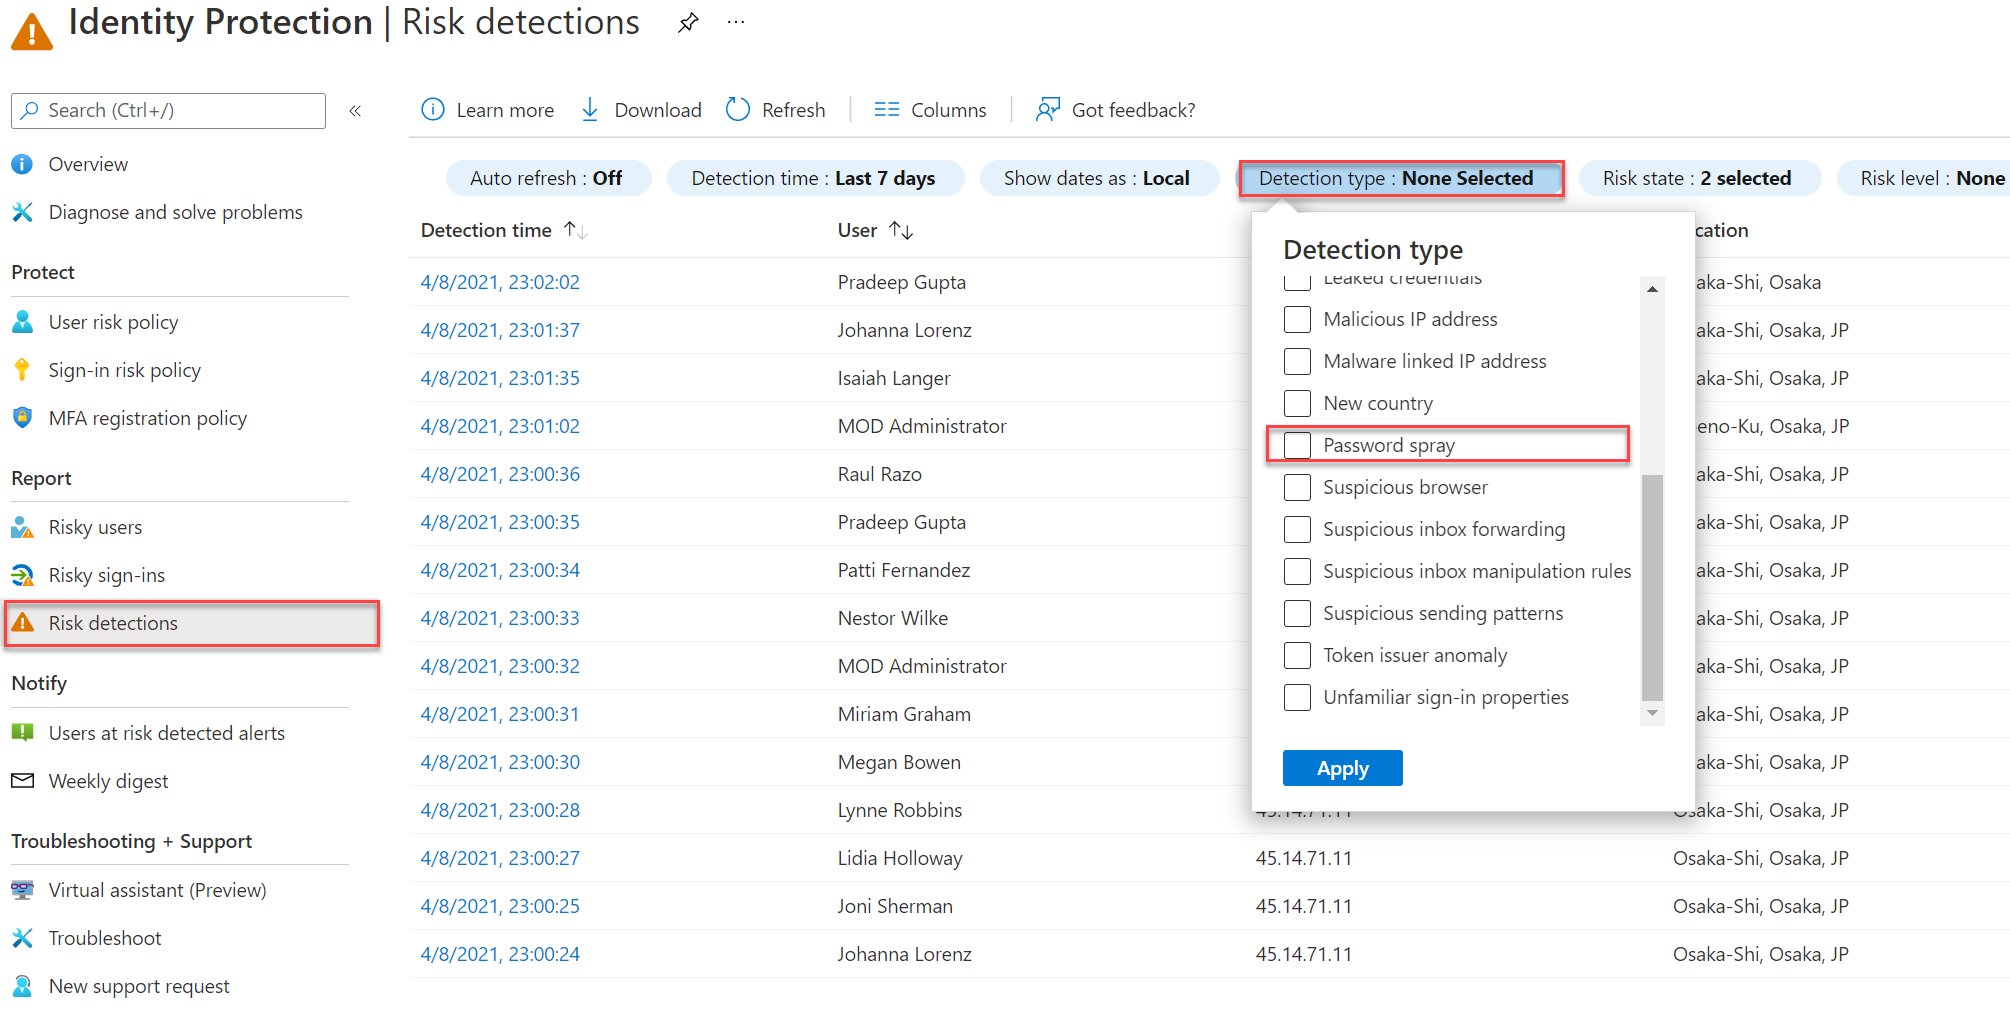2010x1015 pixels.
Task: Click the Risky users icon
Action: point(22,527)
